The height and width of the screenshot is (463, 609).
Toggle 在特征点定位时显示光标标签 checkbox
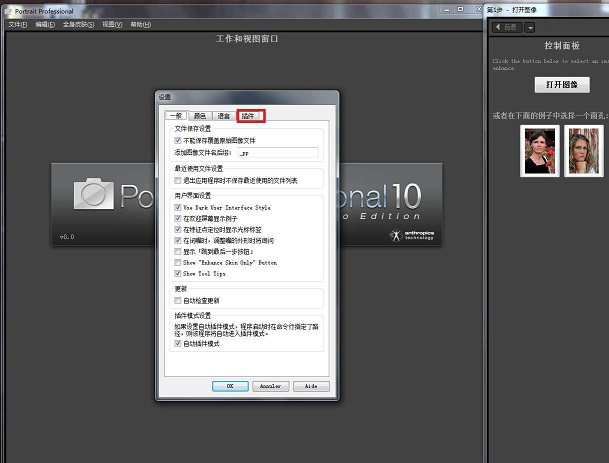(x=177, y=229)
